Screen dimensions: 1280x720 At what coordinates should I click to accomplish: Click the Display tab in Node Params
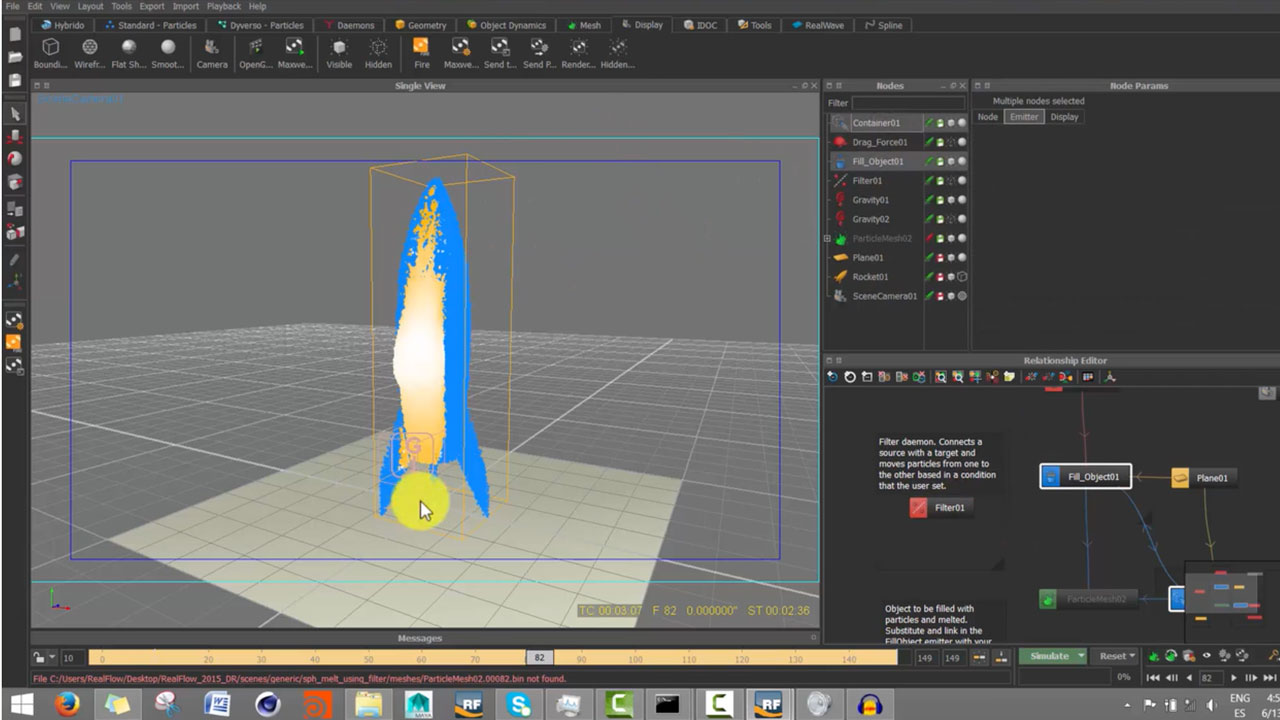click(1064, 117)
